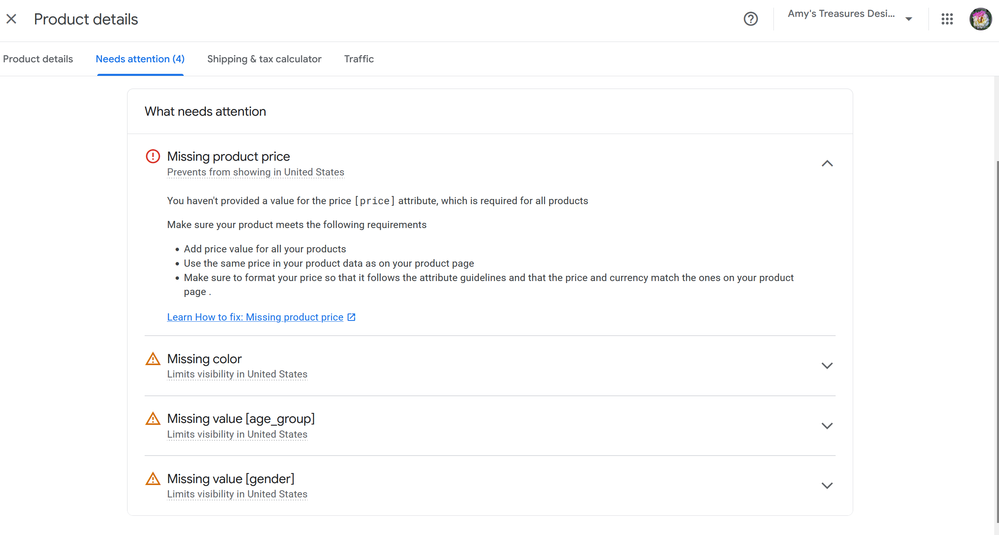Open the help question mark icon
999x535 pixels.
pos(750,19)
